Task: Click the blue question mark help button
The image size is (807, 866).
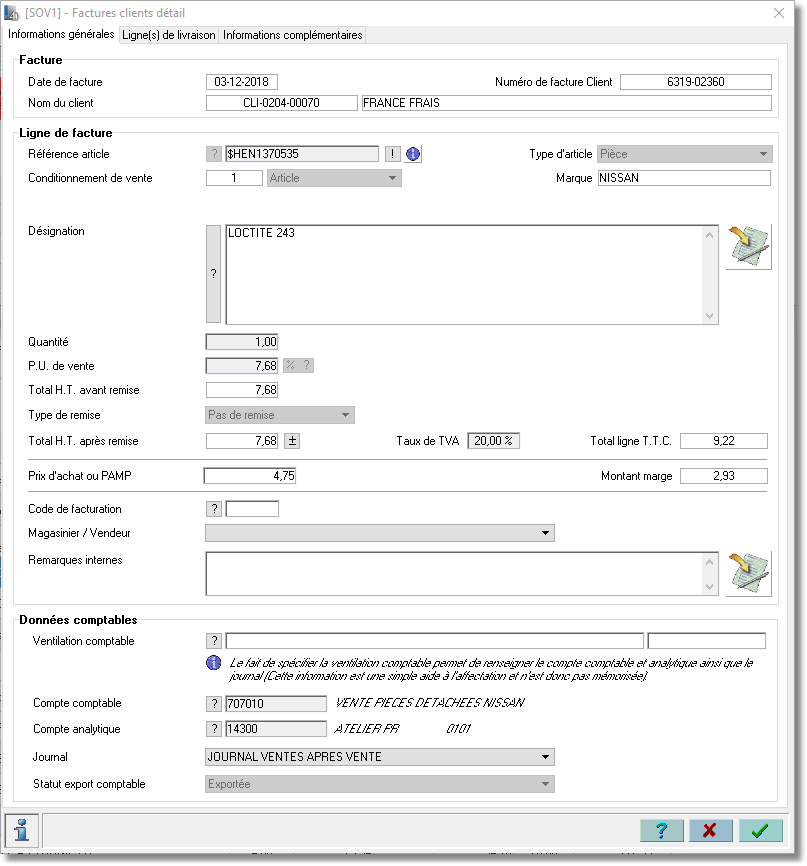Action: point(662,830)
